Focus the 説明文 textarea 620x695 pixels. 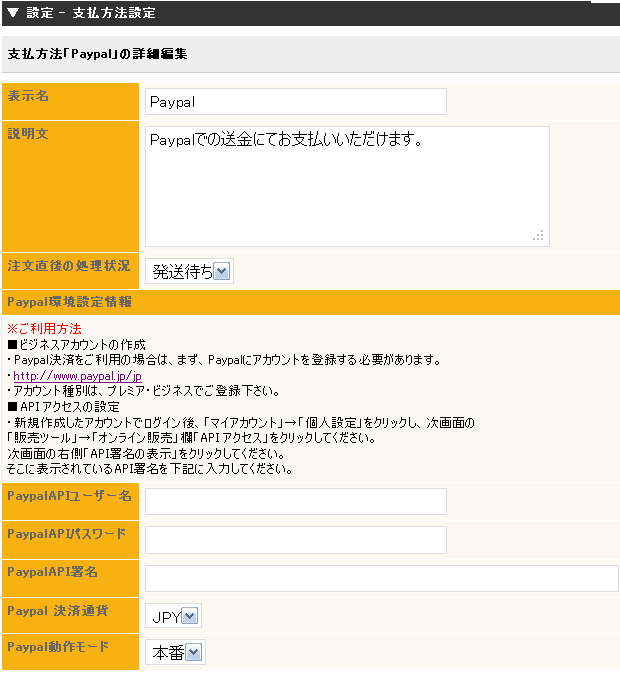click(x=347, y=186)
